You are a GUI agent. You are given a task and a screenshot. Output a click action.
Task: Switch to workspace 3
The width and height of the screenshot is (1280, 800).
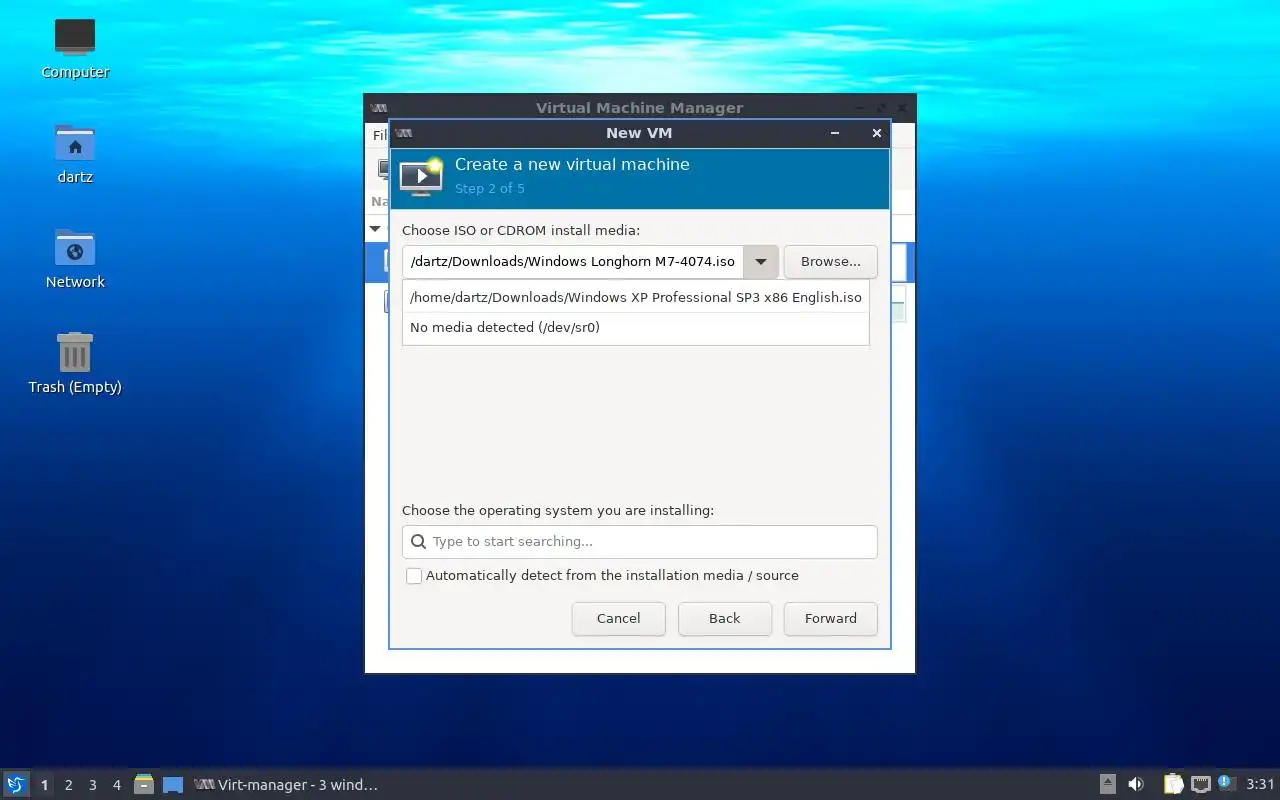[x=92, y=785]
